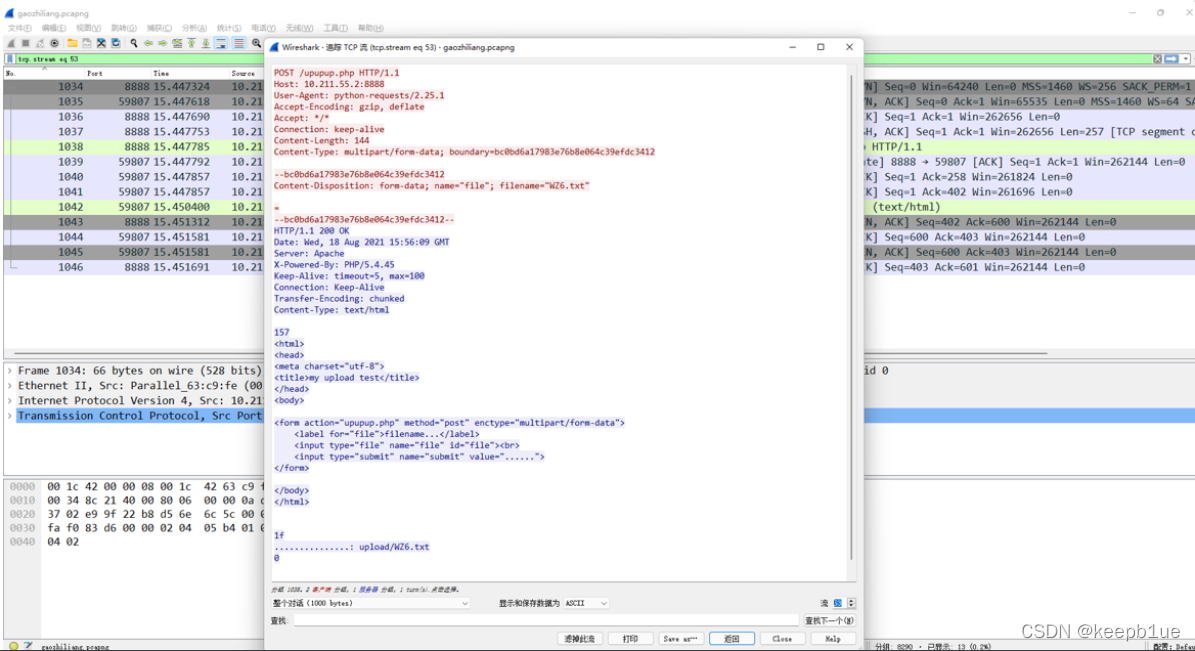Viewport: 1195px width, 651px height.
Task: Select packet row 1038
Action: coord(134,147)
